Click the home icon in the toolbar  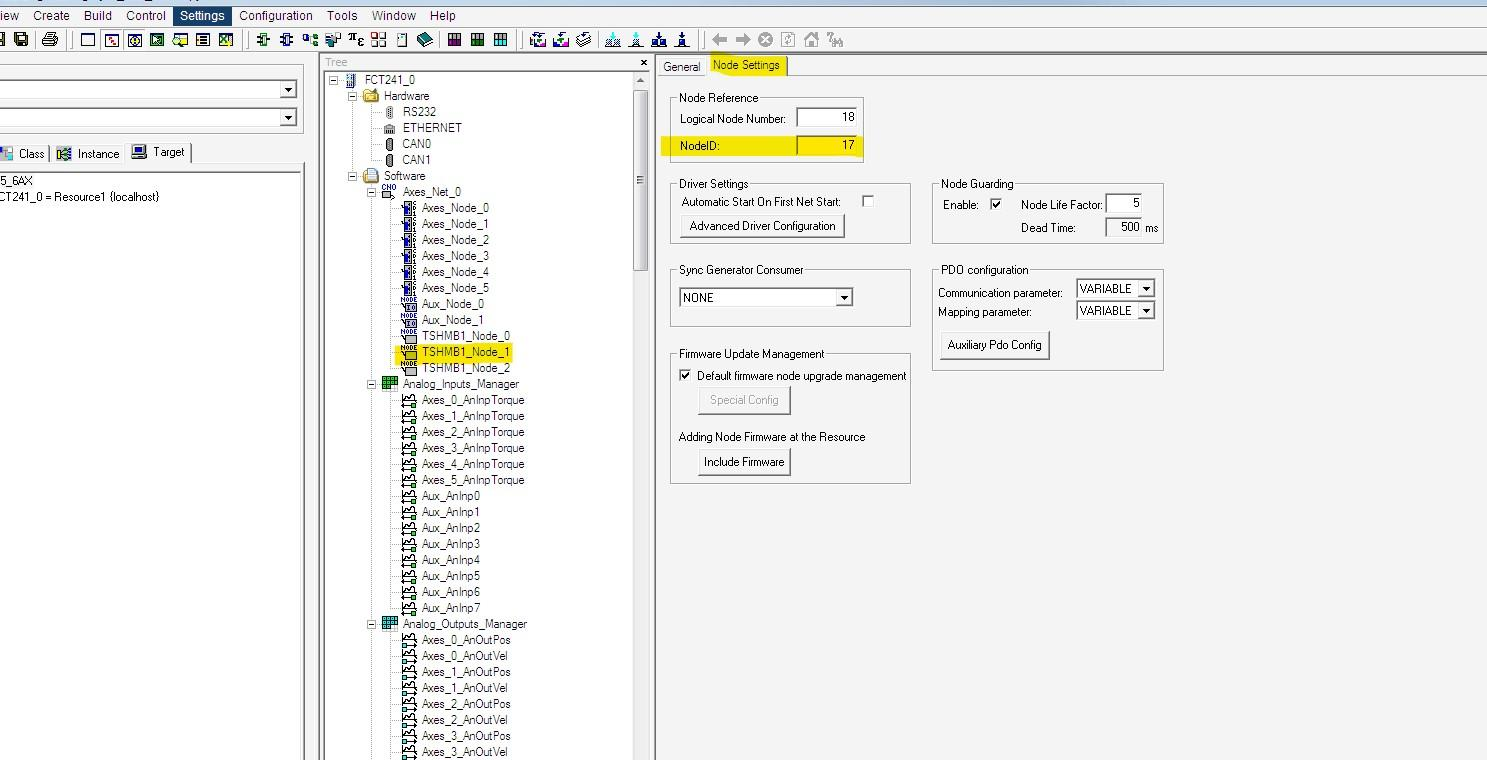point(811,40)
